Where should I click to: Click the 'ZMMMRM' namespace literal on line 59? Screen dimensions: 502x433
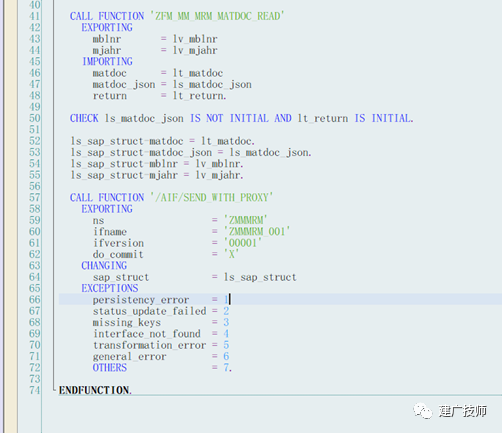click(x=245, y=220)
